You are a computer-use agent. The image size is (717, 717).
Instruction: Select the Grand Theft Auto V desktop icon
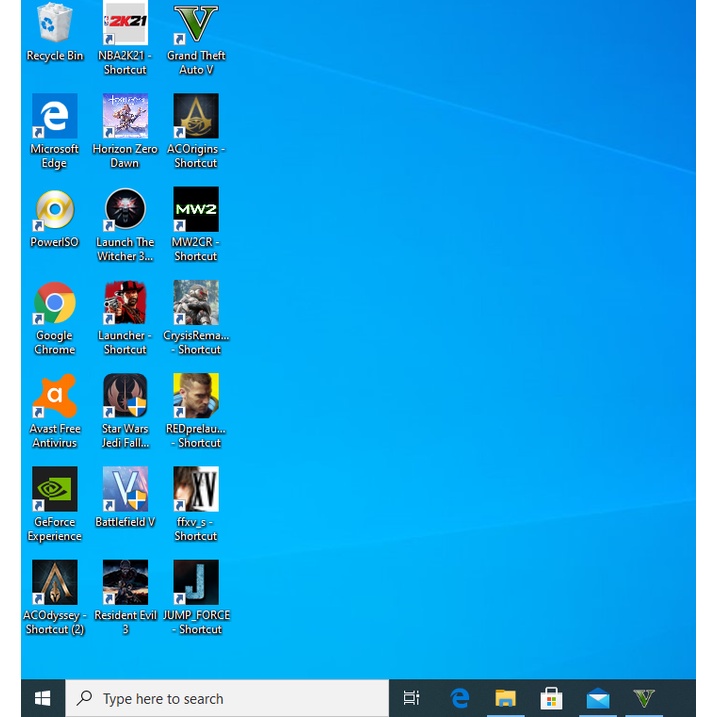[196, 25]
